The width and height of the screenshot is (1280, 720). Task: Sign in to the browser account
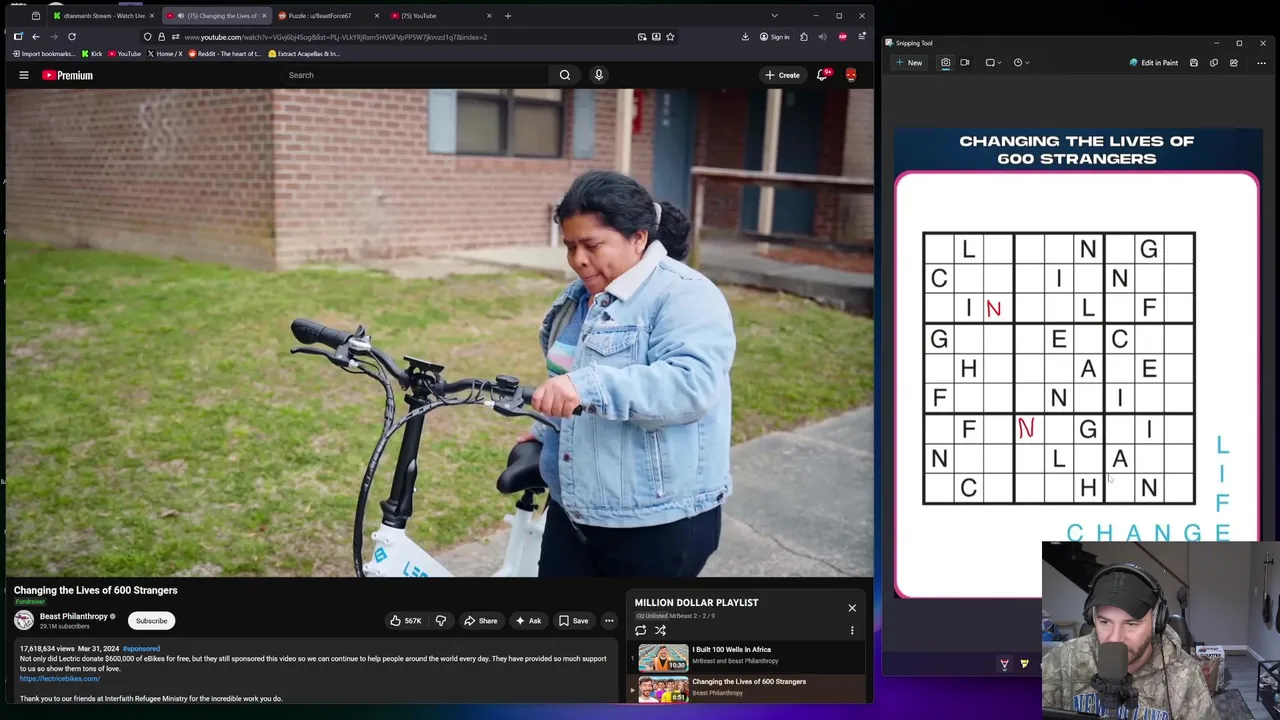(774, 37)
